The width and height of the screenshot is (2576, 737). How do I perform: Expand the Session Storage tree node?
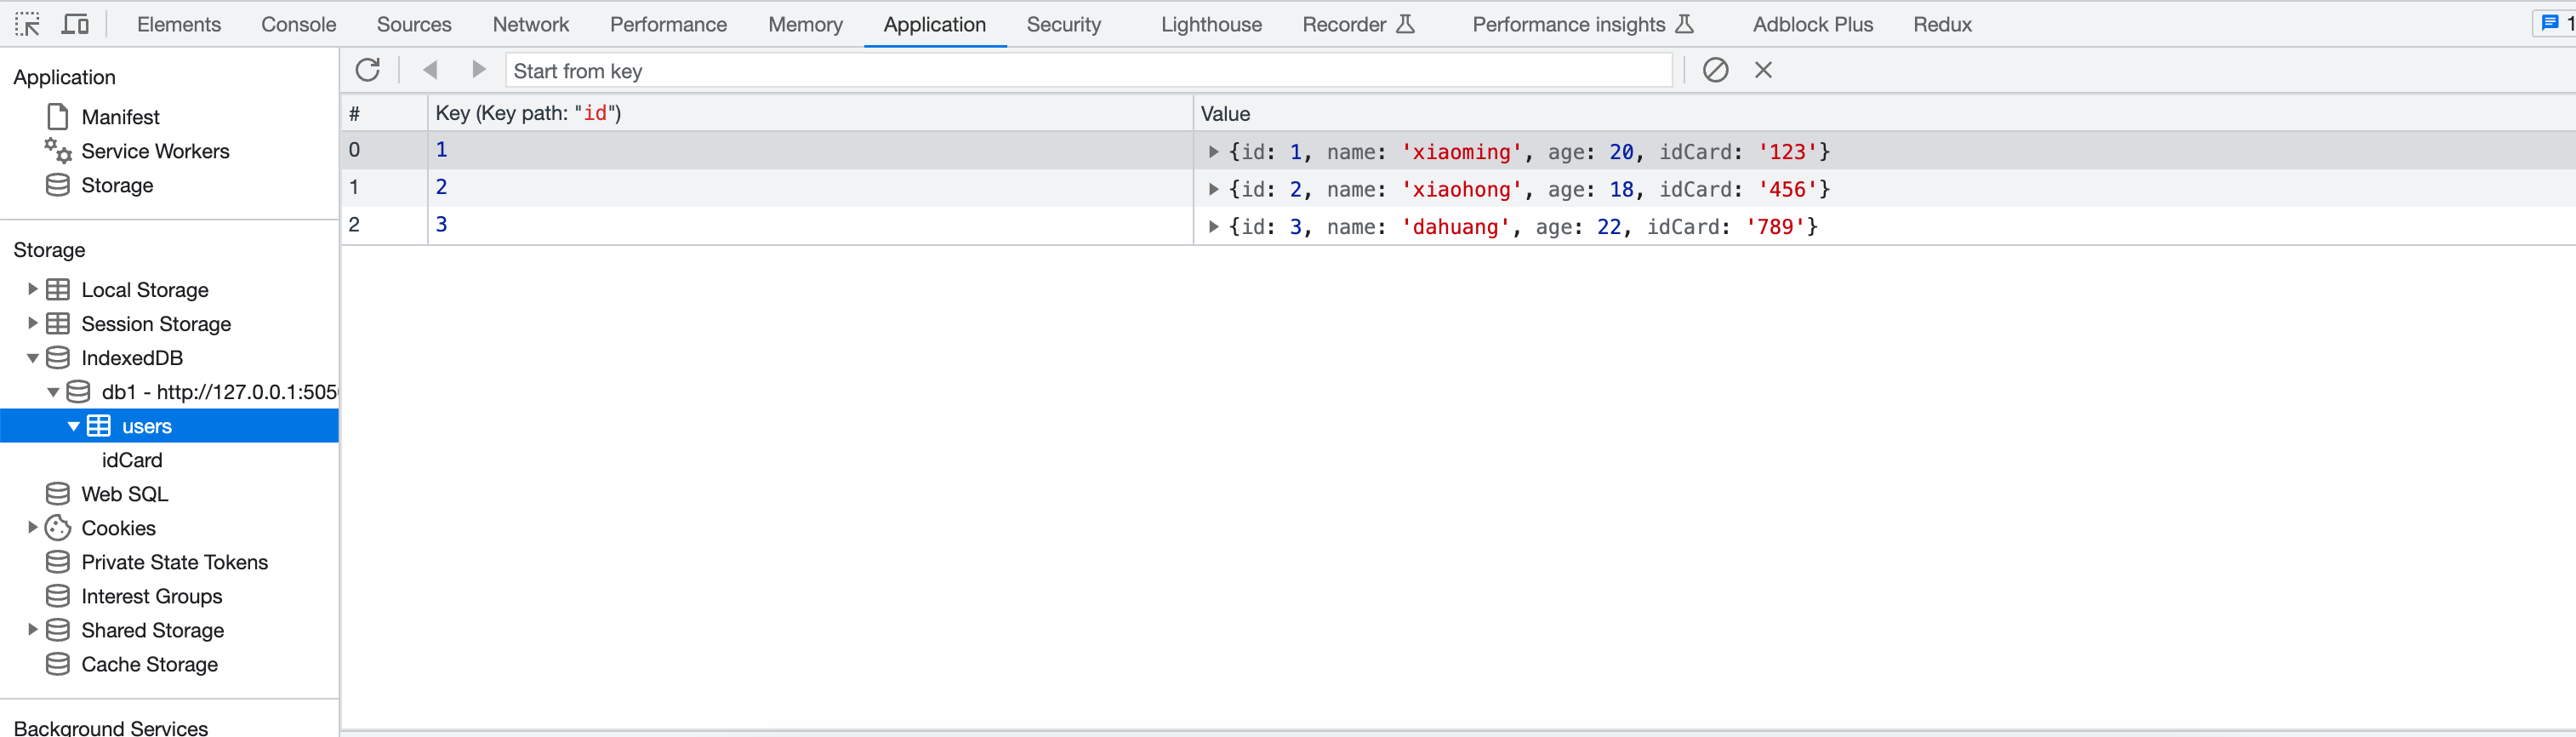pos(32,323)
